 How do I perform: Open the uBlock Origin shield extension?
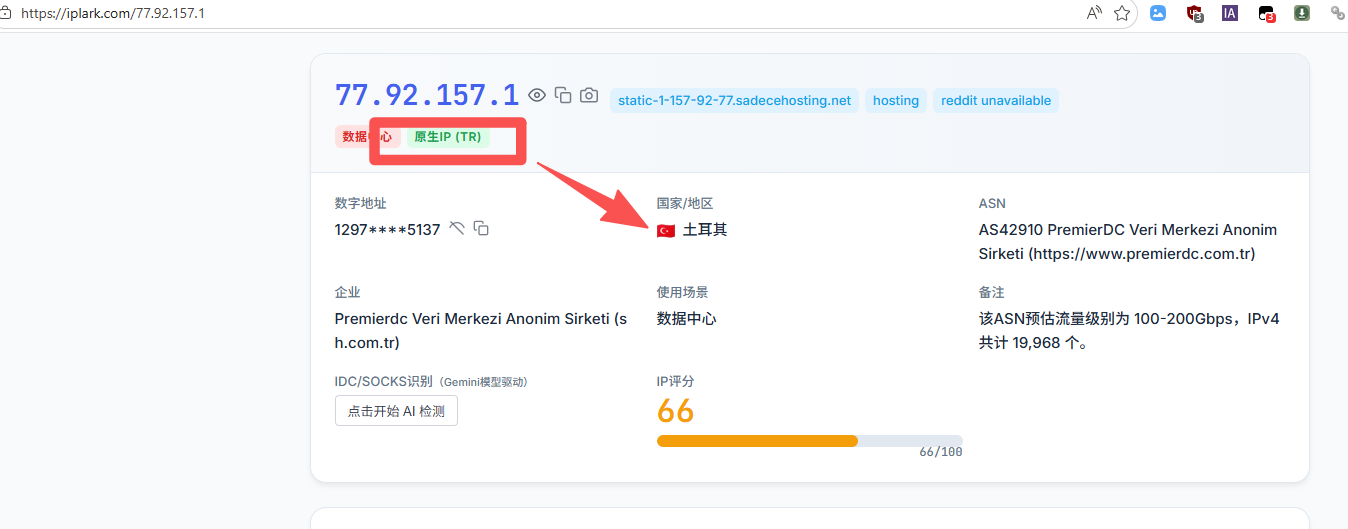[x=1194, y=14]
